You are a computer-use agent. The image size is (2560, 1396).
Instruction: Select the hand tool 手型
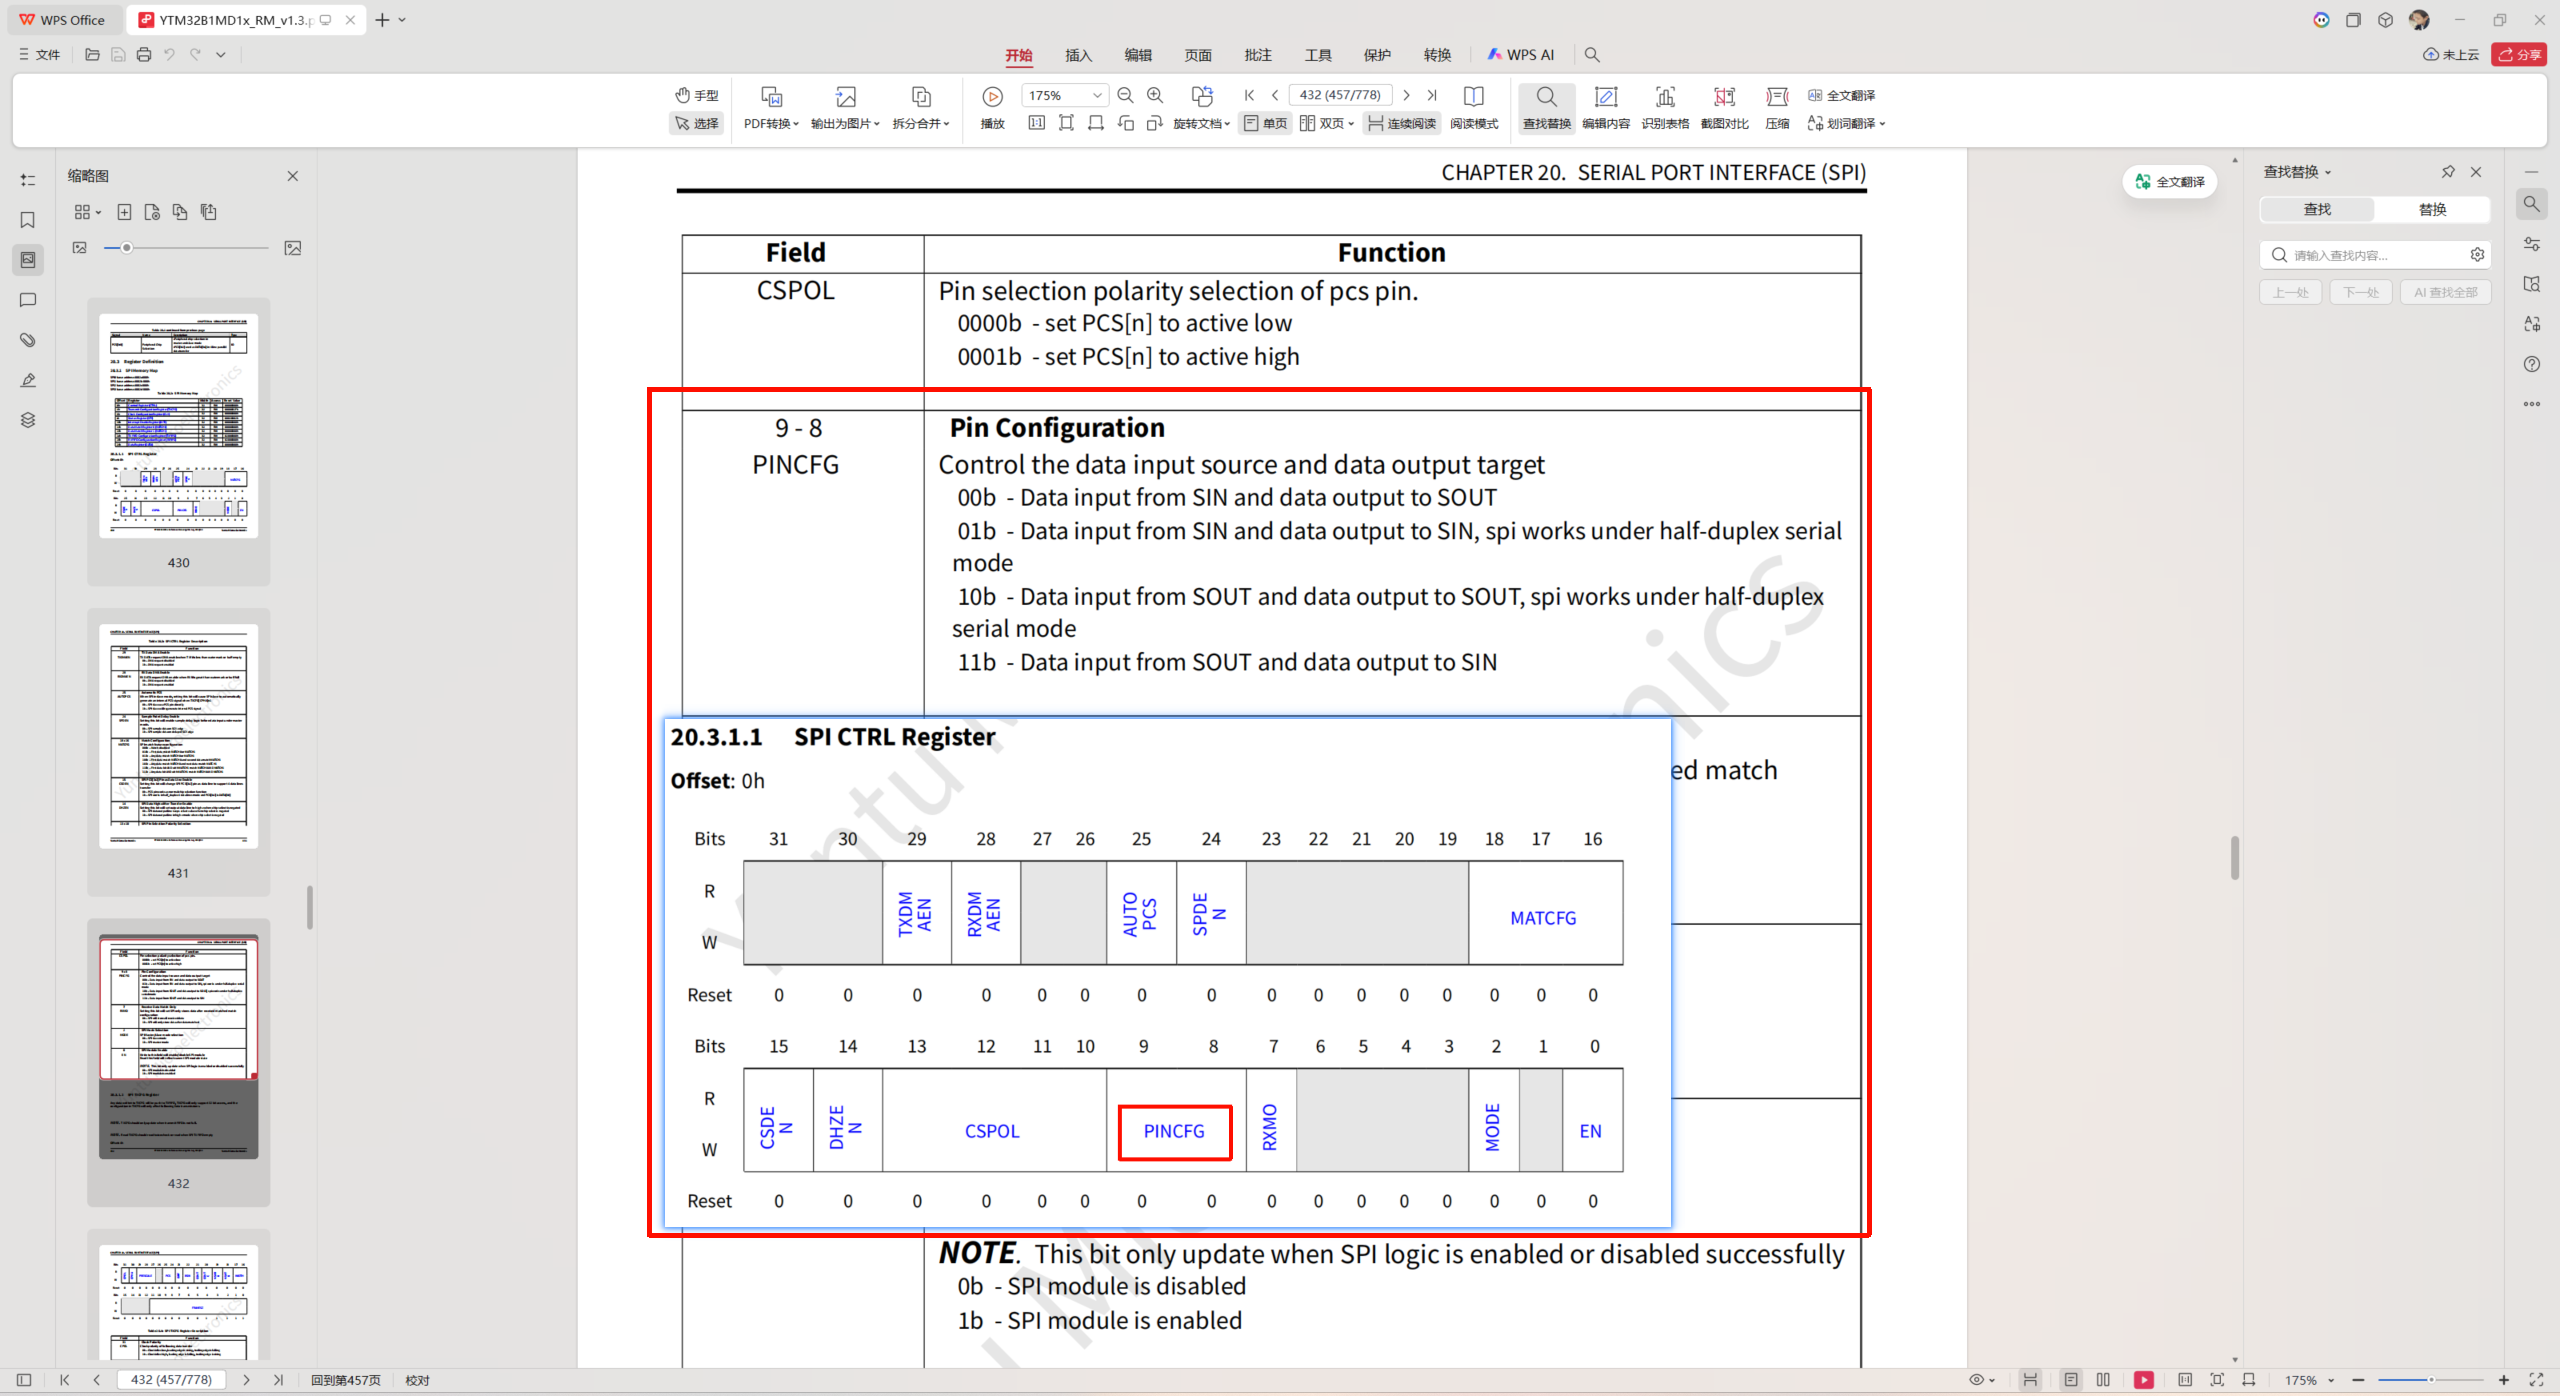point(697,95)
